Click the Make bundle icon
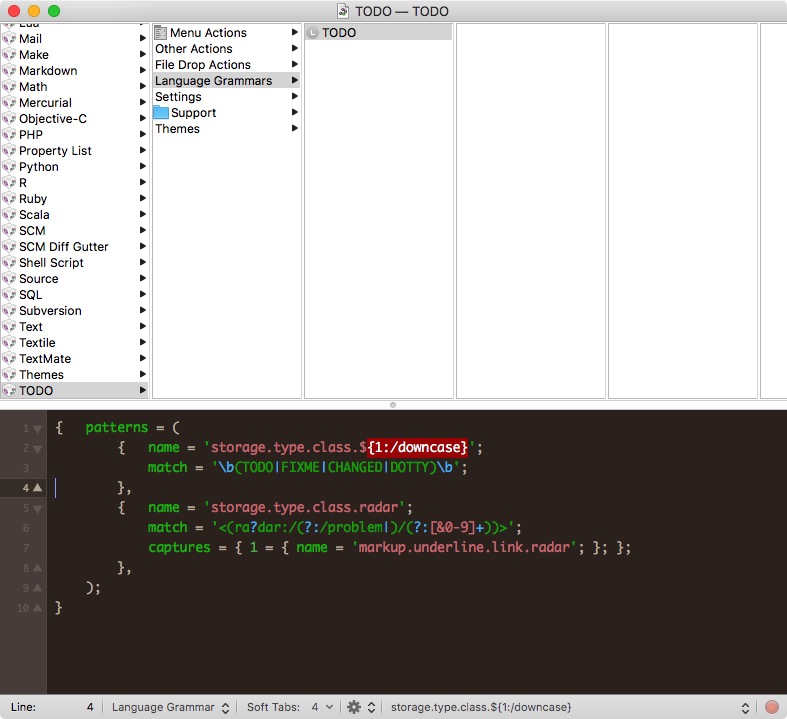 pyautogui.click(x=9, y=55)
